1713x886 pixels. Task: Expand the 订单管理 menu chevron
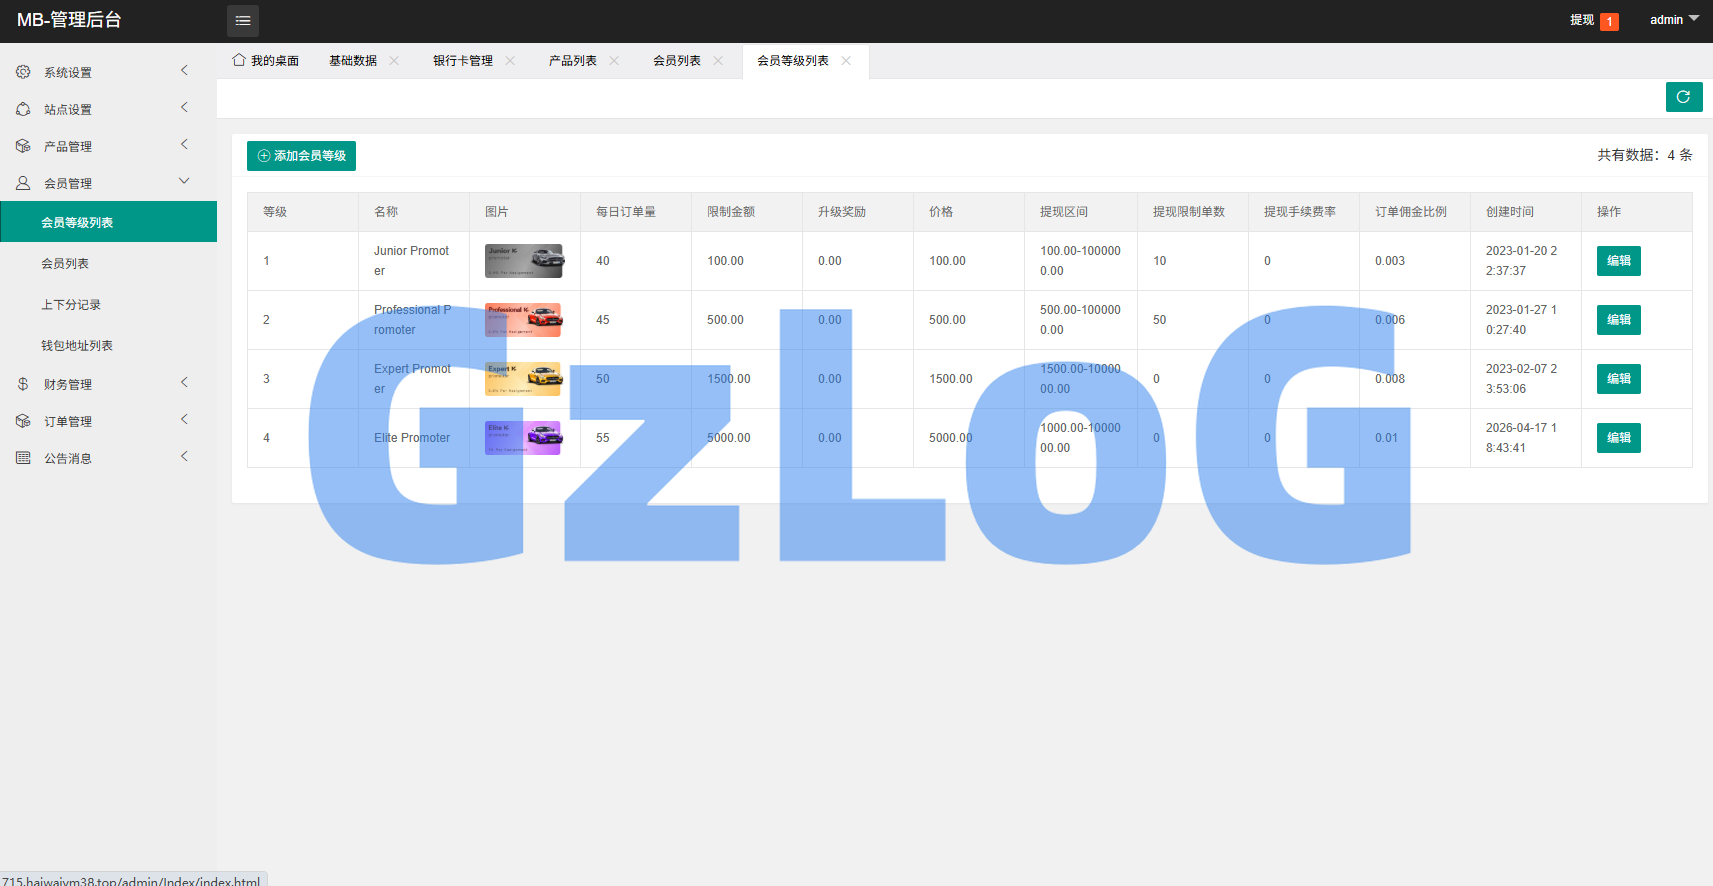coord(184,419)
